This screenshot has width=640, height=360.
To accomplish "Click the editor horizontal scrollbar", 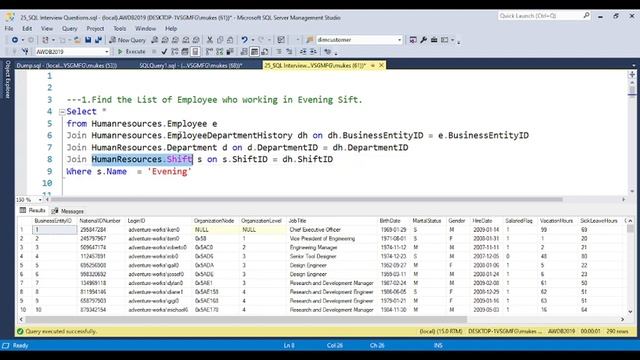I will [306, 200].
